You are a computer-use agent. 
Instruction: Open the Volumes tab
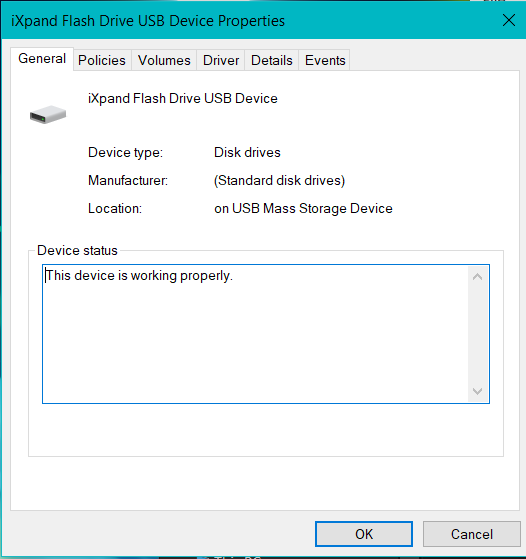pos(164,60)
